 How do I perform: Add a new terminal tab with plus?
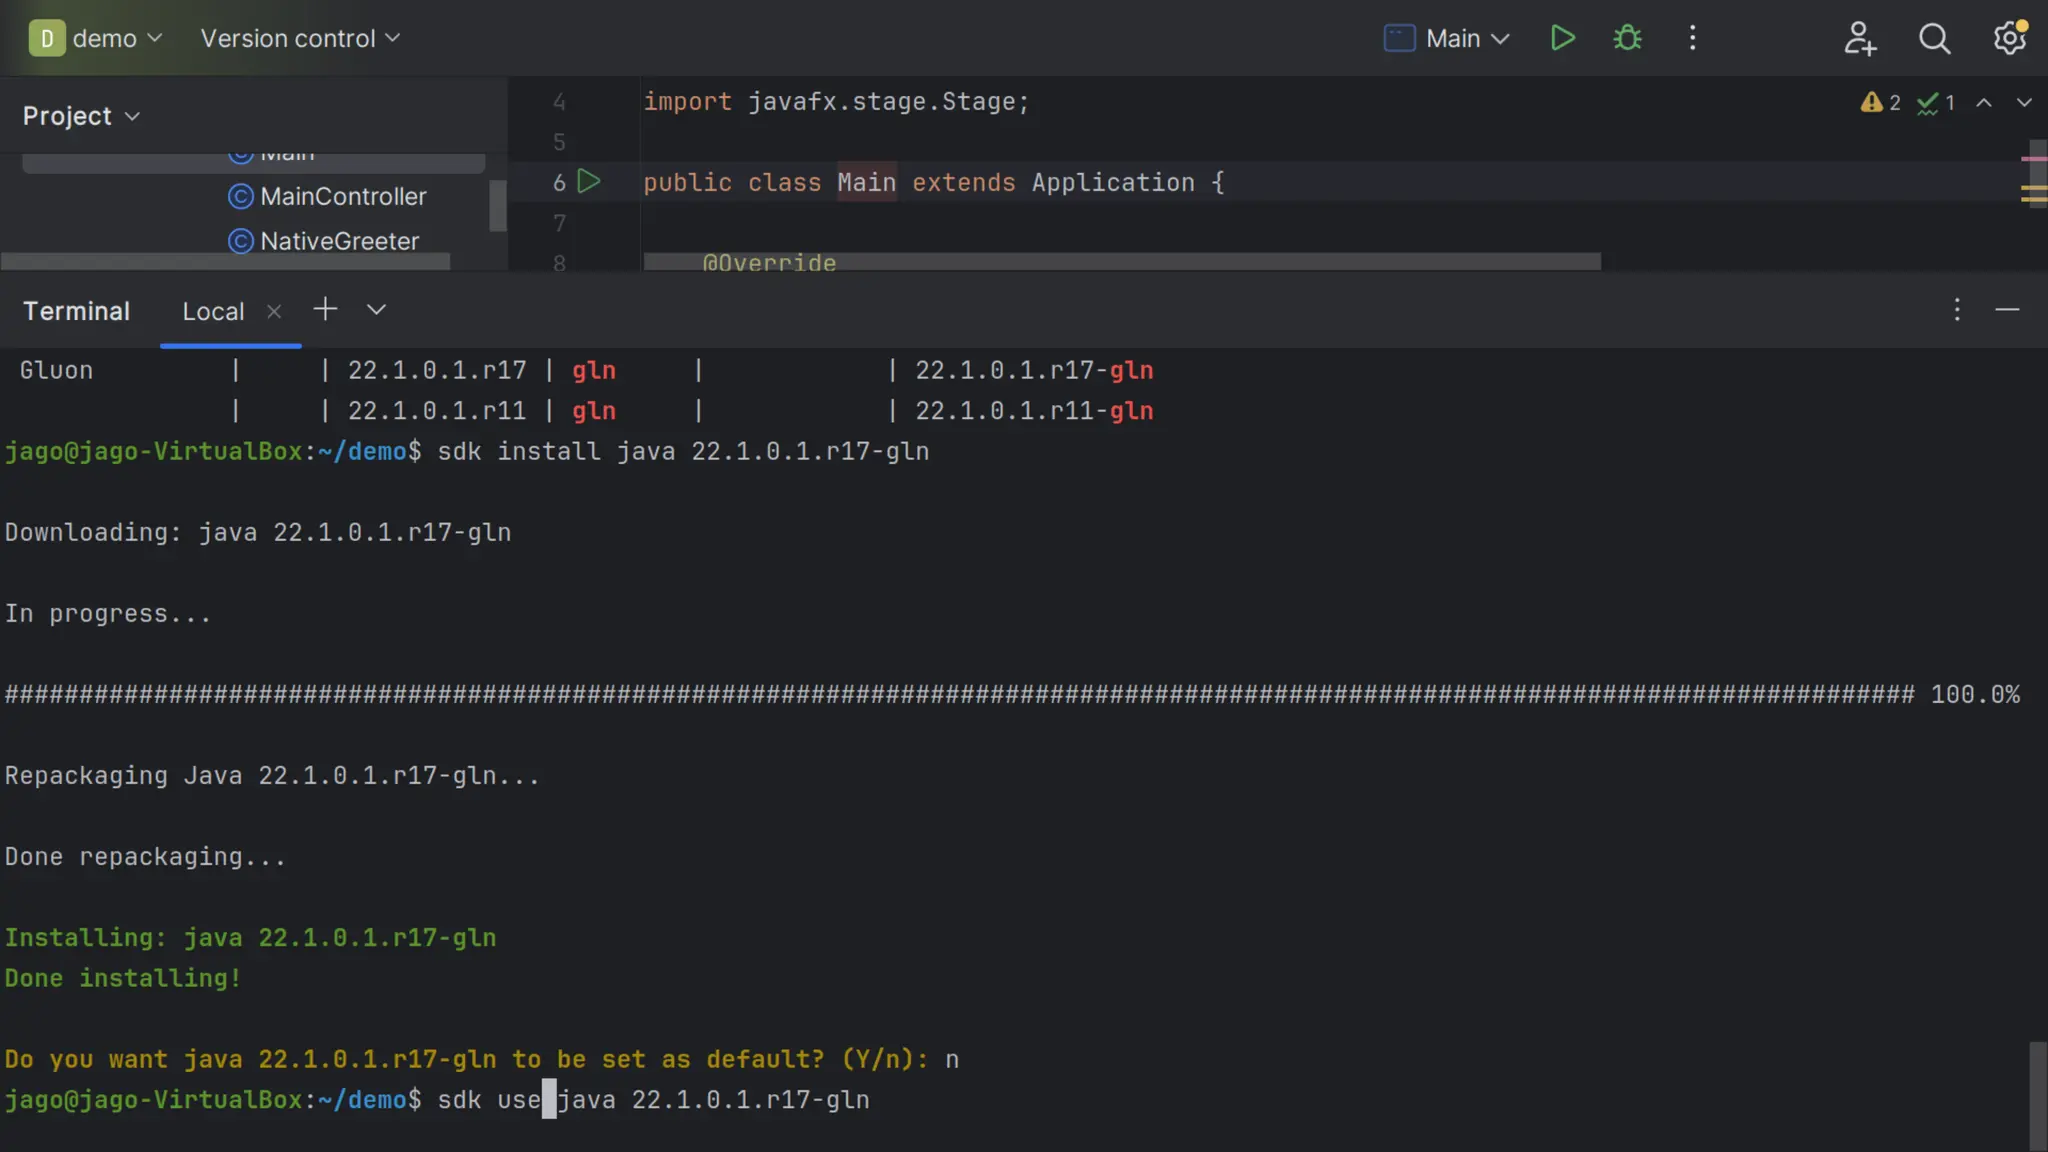coord(325,310)
